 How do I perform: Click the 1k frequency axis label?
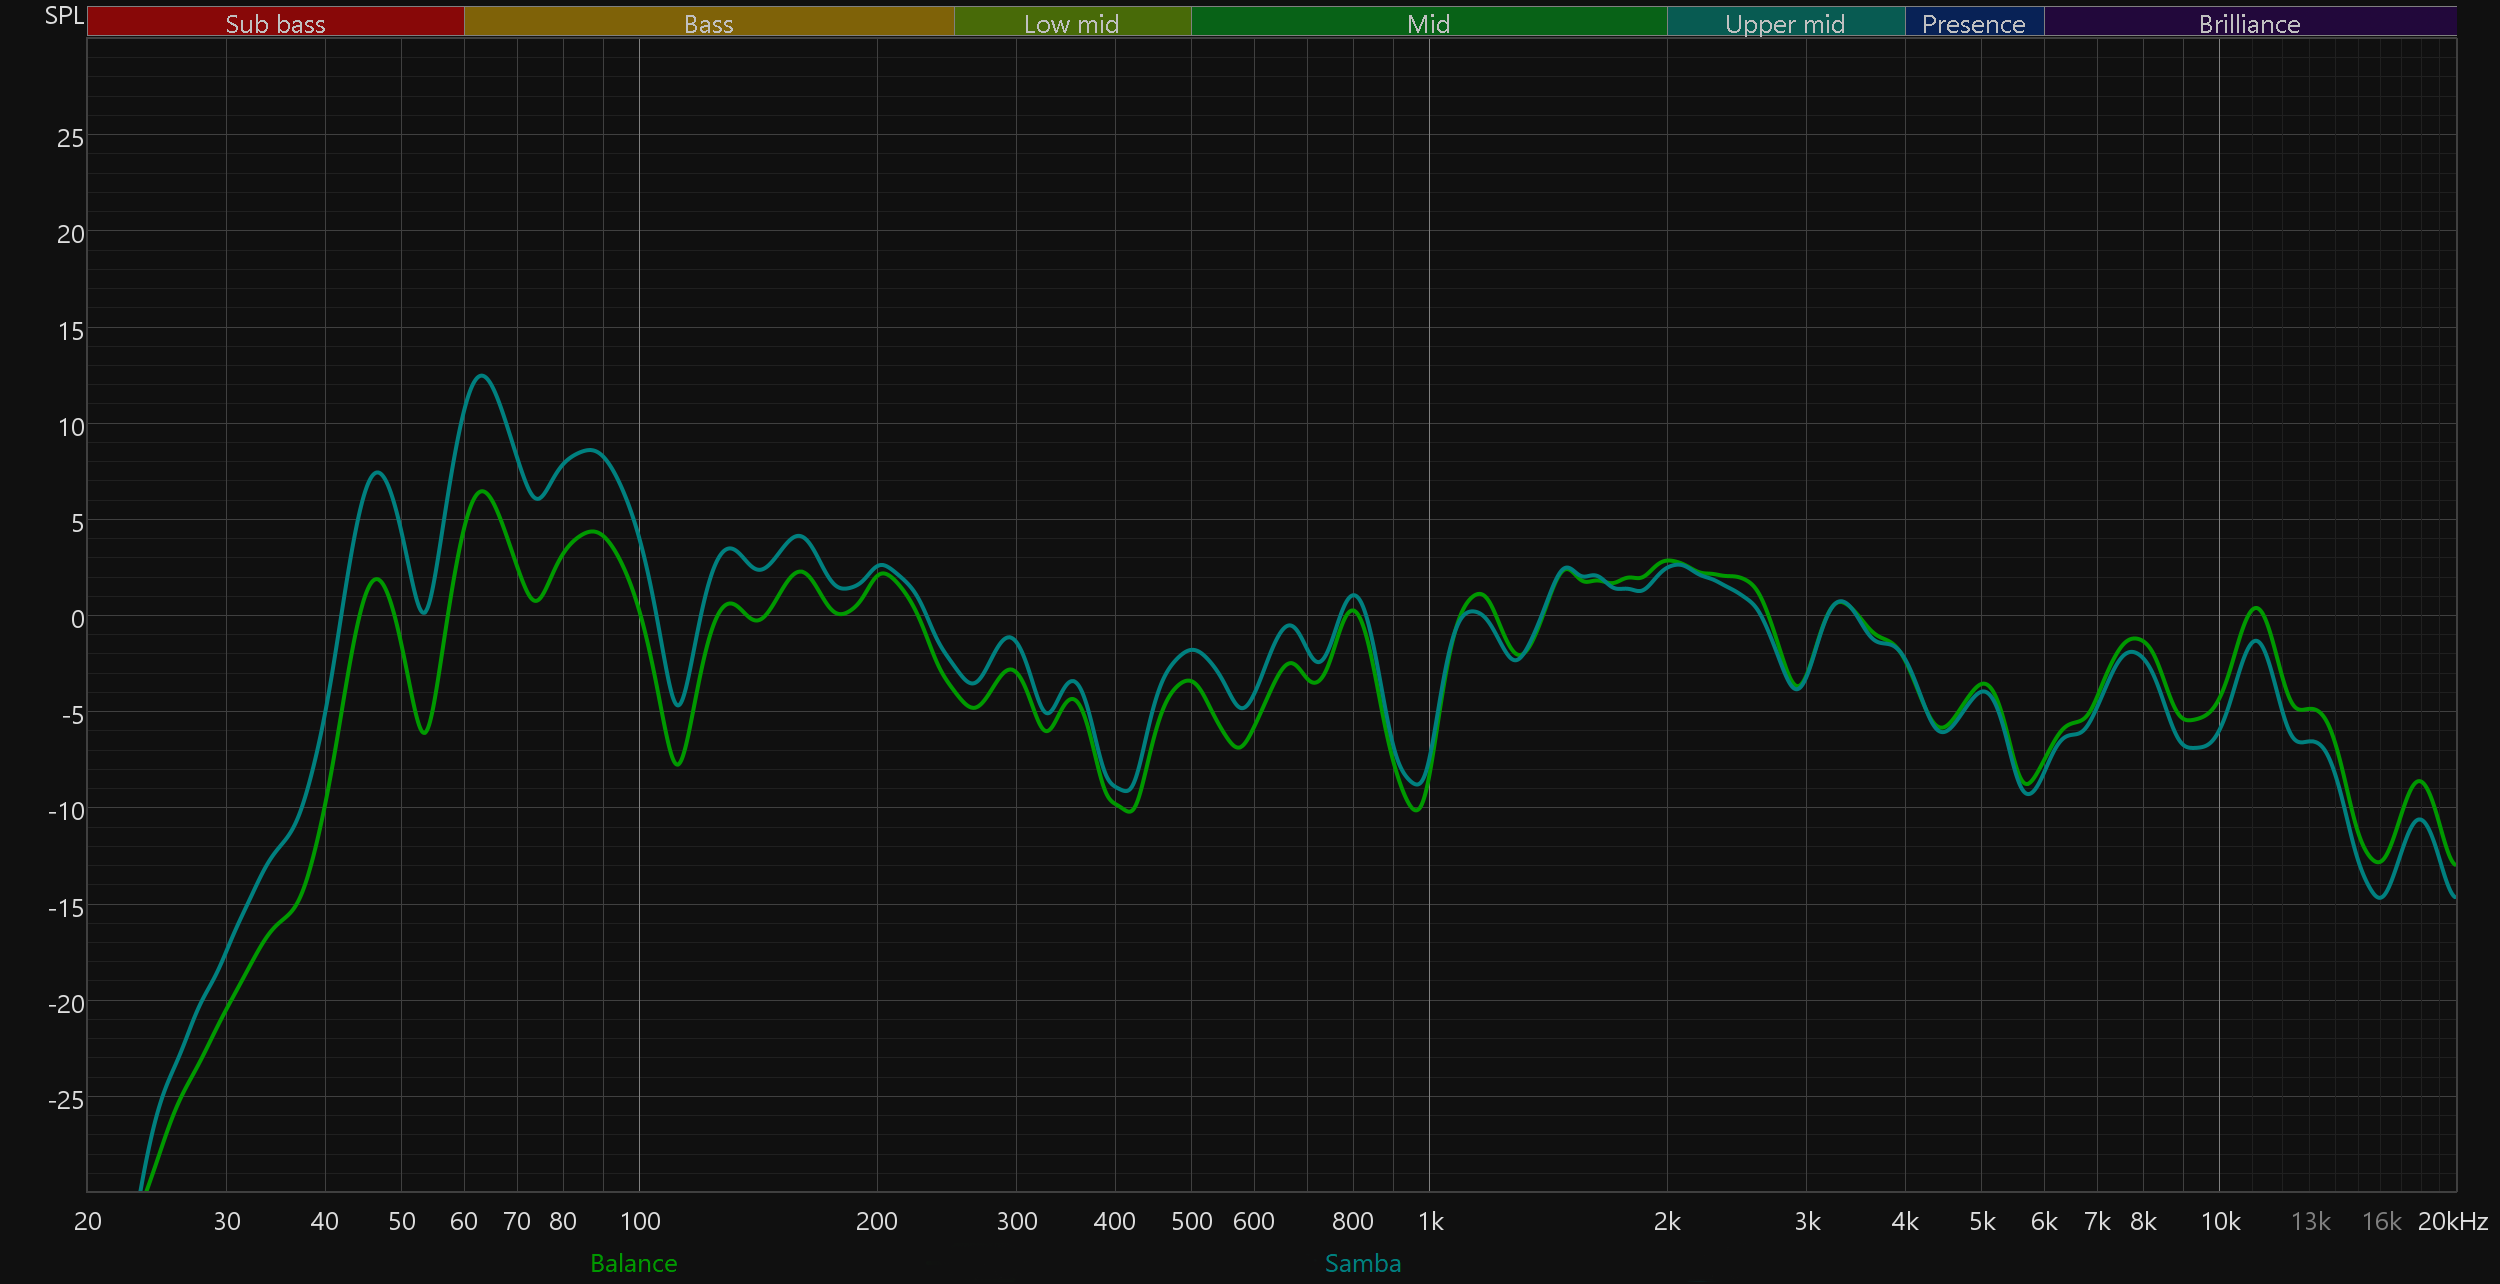(x=1430, y=1221)
